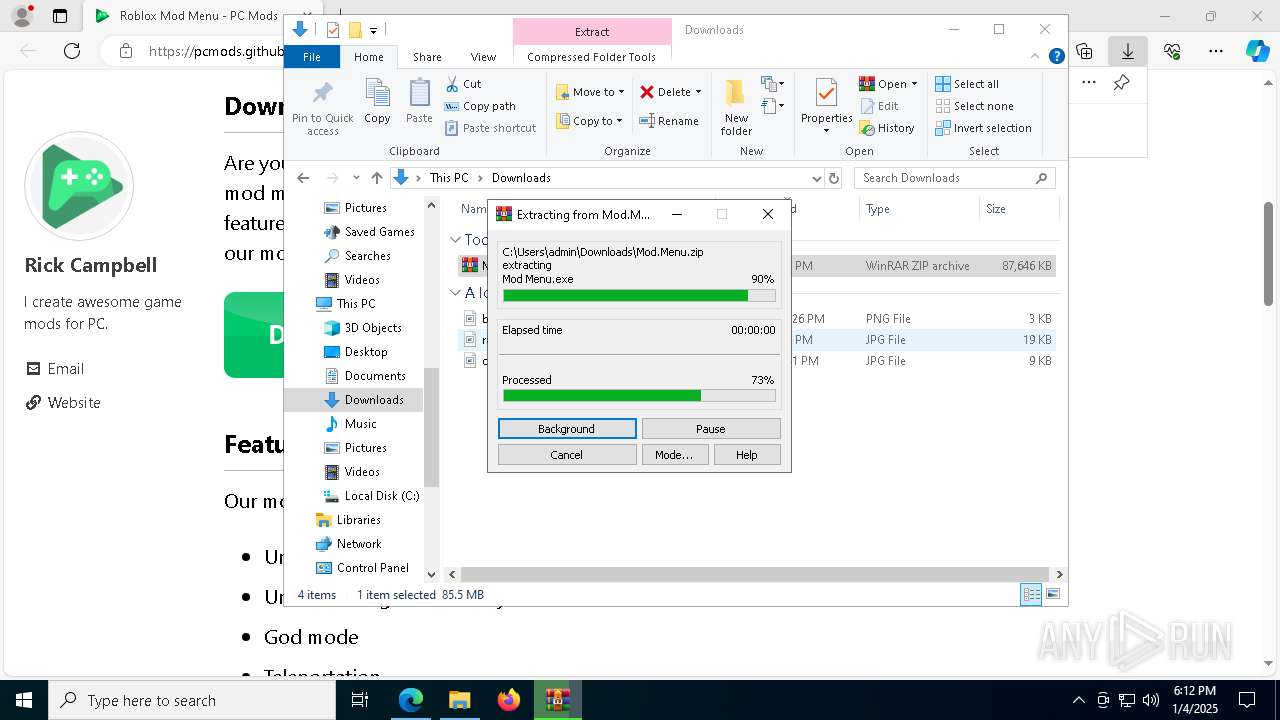This screenshot has width=1280, height=720.
Task: Open Edge from the taskbar
Action: pos(411,700)
